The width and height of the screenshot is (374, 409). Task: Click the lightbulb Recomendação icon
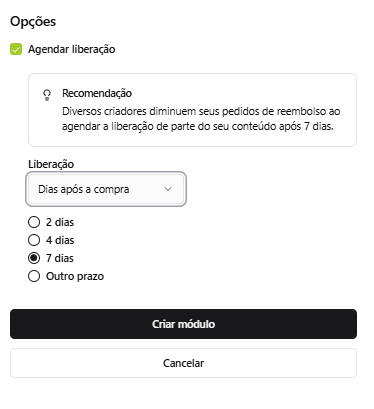coord(47,95)
